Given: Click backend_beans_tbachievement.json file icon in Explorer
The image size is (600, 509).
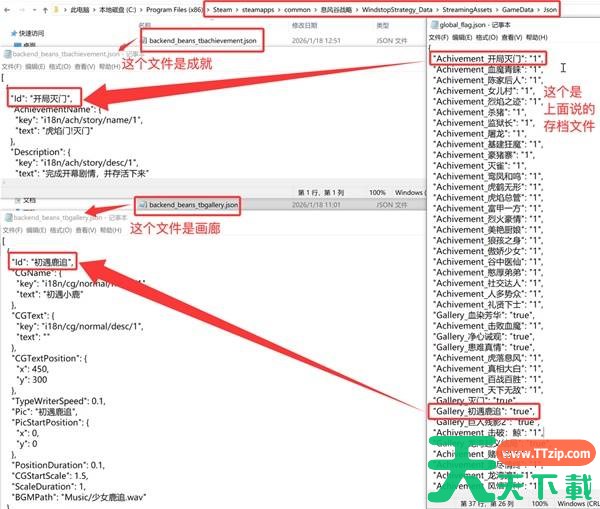Looking at the screenshot, I should [x=145, y=40].
